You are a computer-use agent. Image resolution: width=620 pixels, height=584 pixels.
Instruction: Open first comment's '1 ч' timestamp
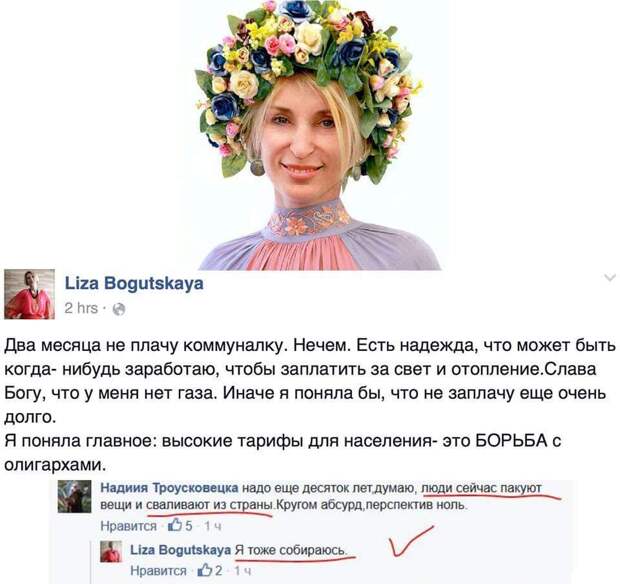tap(213, 526)
